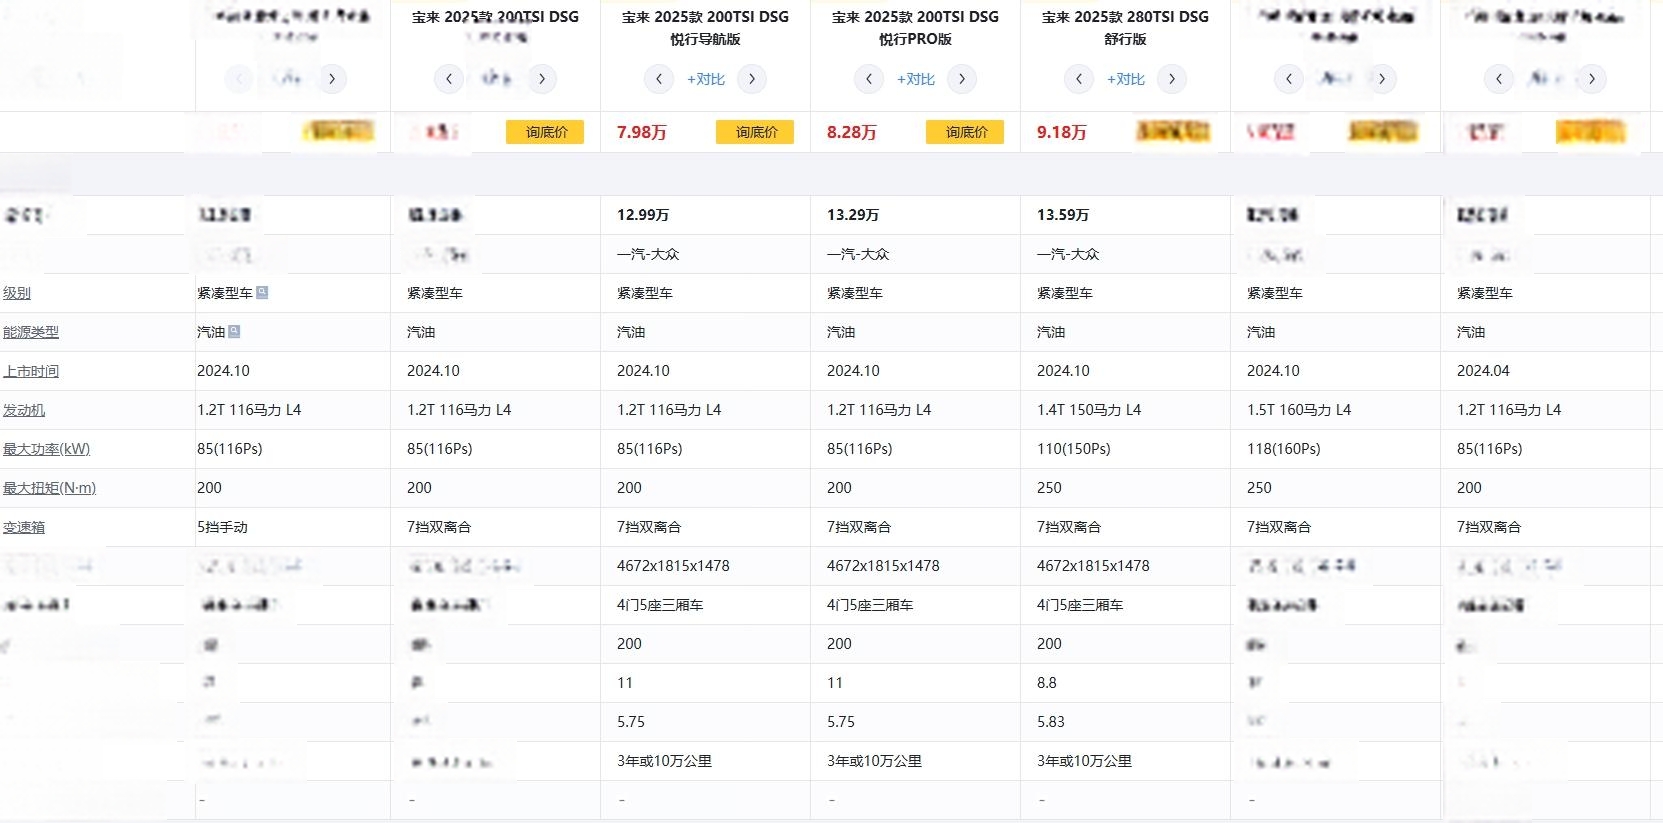1663x823 pixels.
Task: Open the 能源类型 row label link
Action: coord(31,332)
